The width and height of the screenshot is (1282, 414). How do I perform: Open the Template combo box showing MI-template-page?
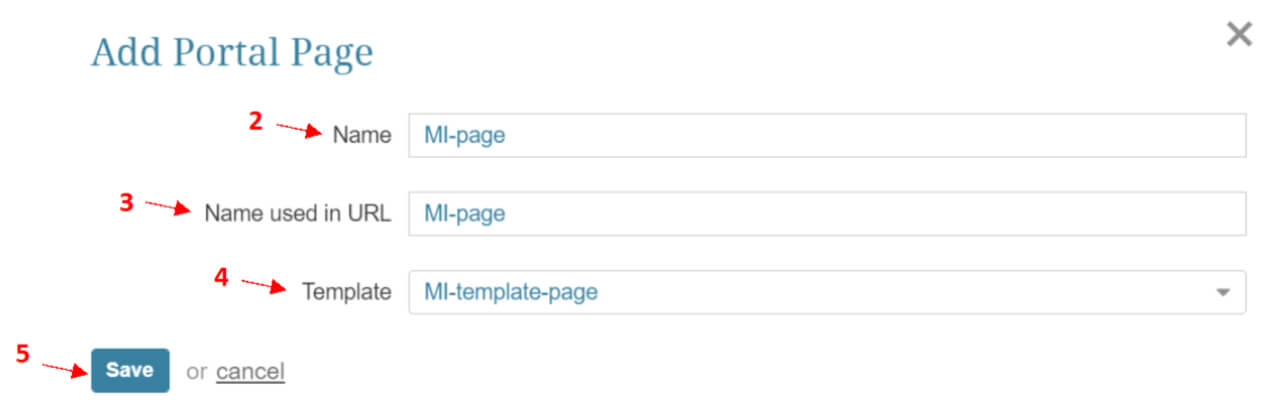tap(827, 292)
